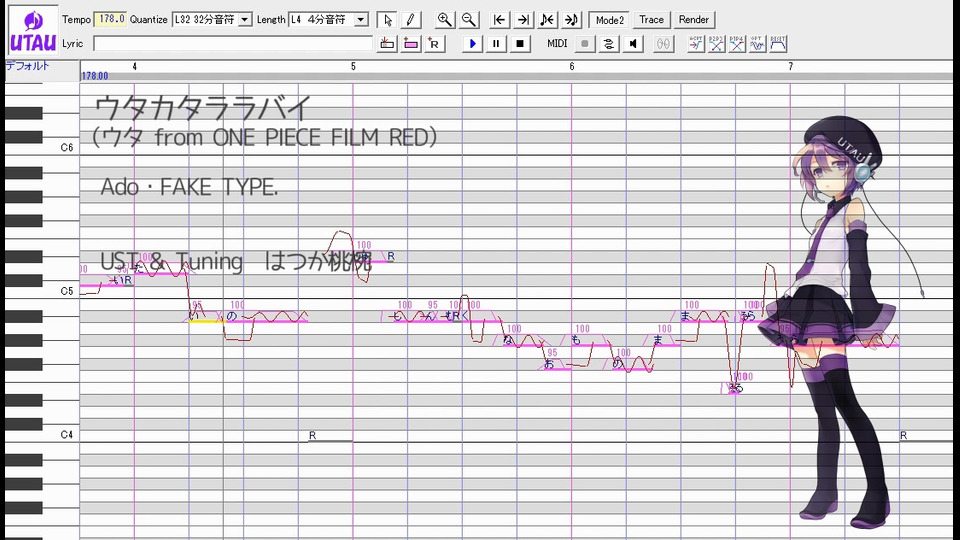Click the speaker sound icon
960x540 pixels.
[x=633, y=43]
